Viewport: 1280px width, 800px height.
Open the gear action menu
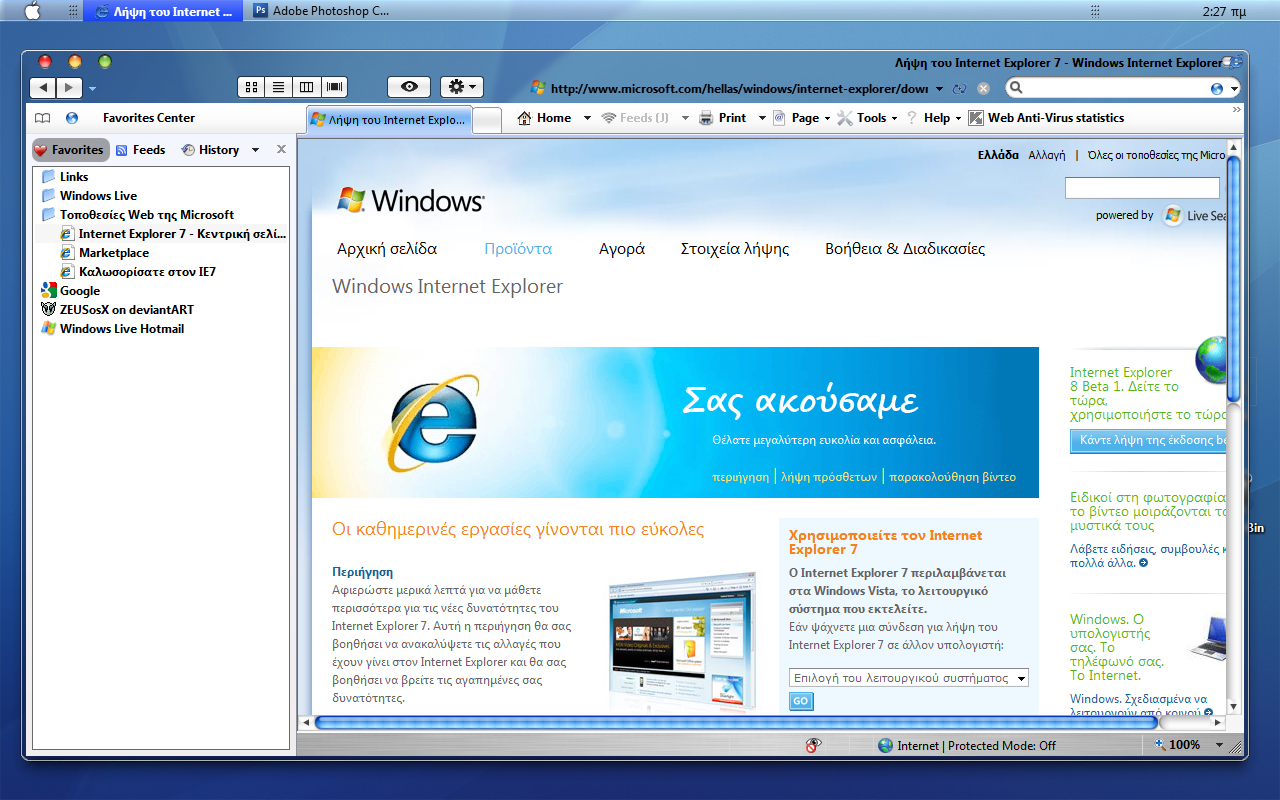coord(461,87)
